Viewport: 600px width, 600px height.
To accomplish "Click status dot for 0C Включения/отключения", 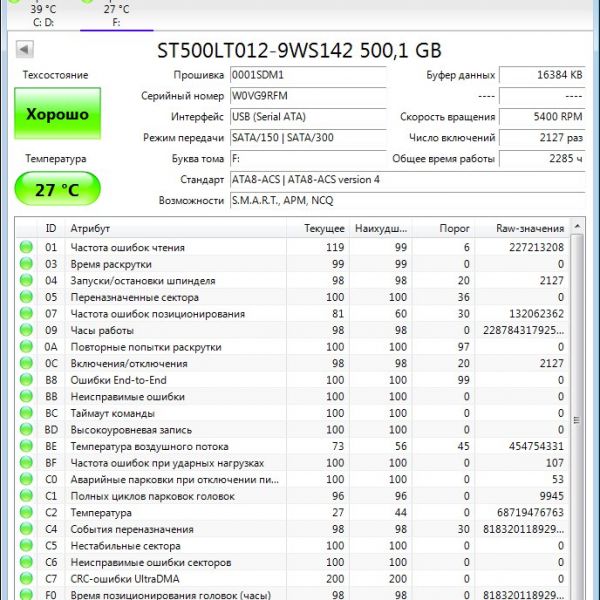I will [x=26, y=363].
